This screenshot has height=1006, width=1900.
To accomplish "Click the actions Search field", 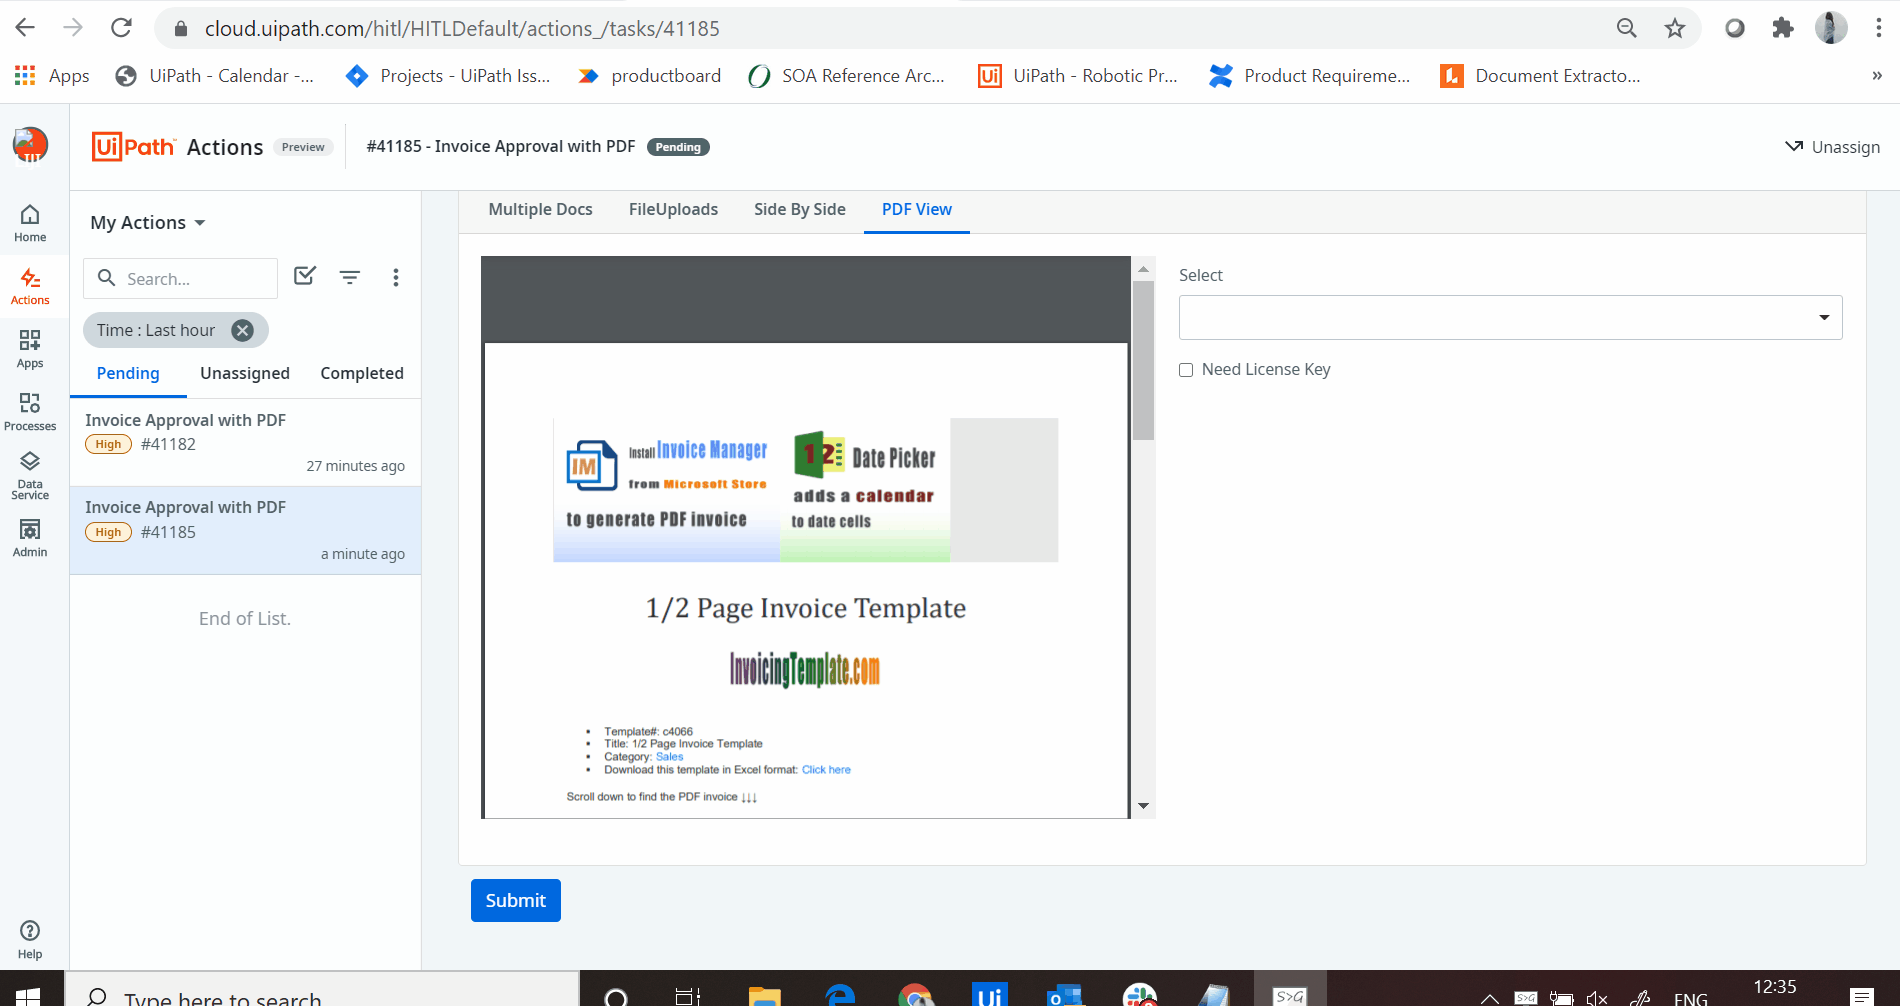I will point(195,278).
